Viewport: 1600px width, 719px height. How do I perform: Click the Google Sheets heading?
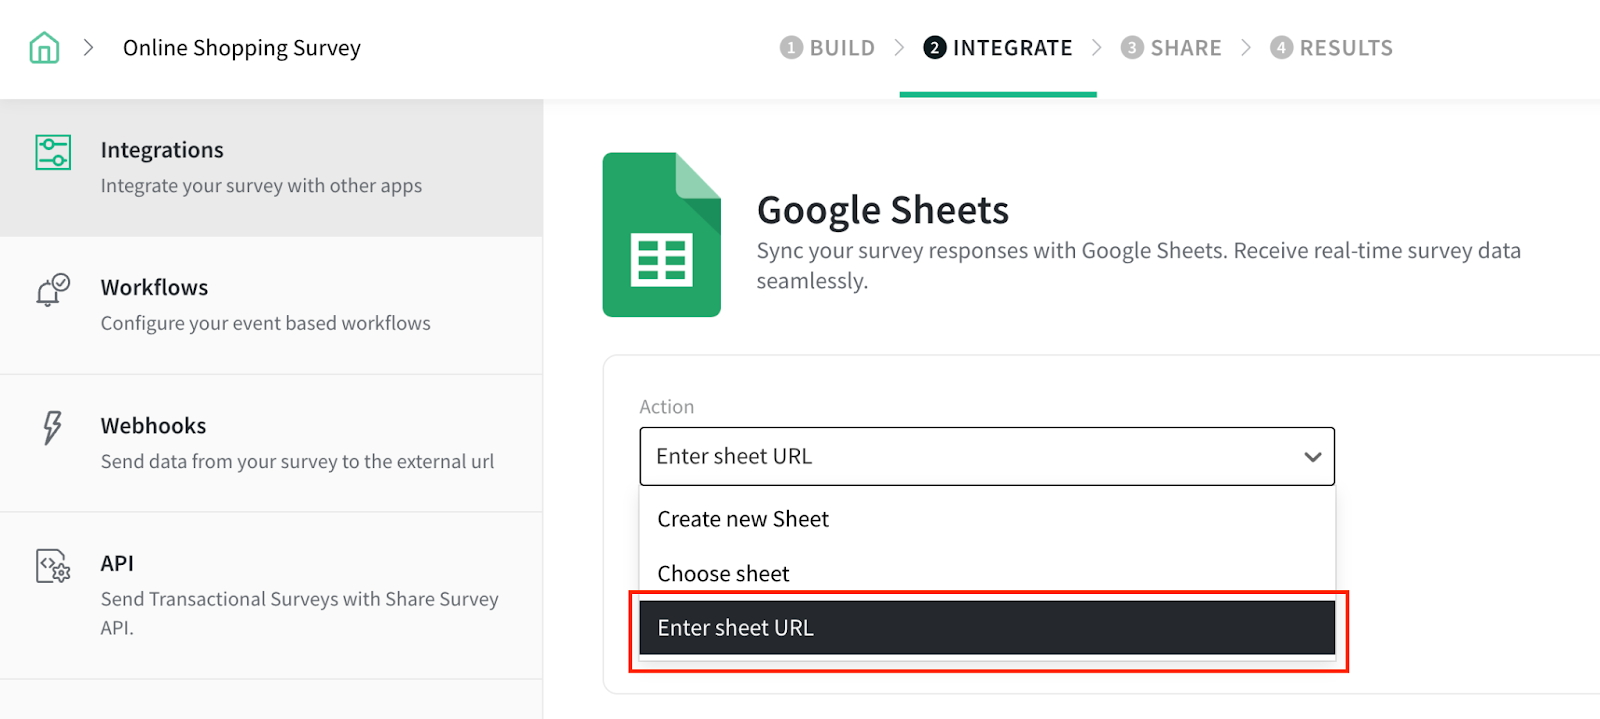click(x=883, y=210)
